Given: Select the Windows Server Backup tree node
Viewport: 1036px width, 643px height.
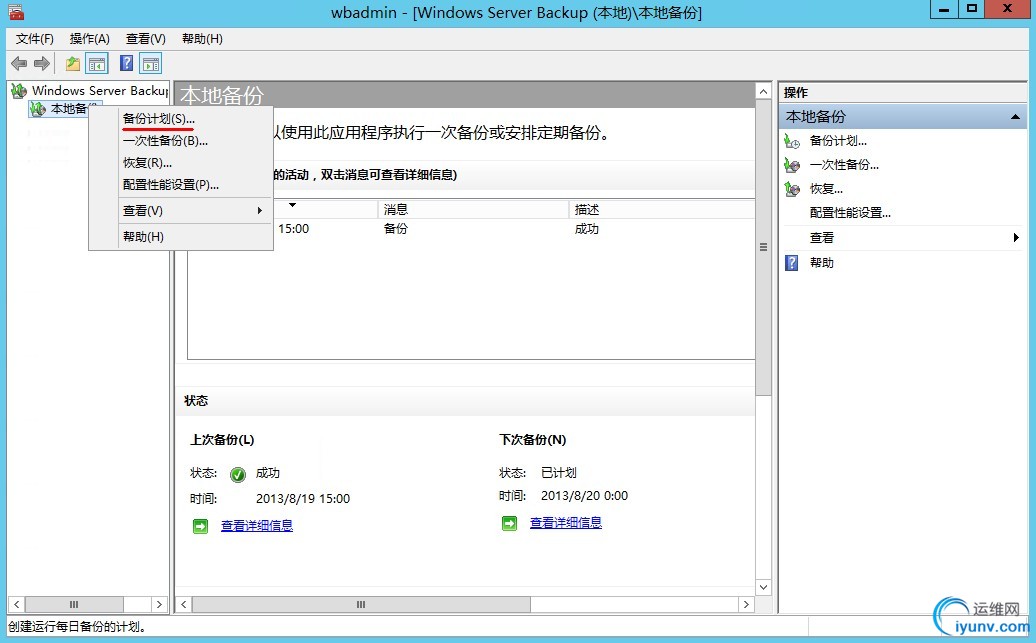Looking at the screenshot, I should pos(100,91).
